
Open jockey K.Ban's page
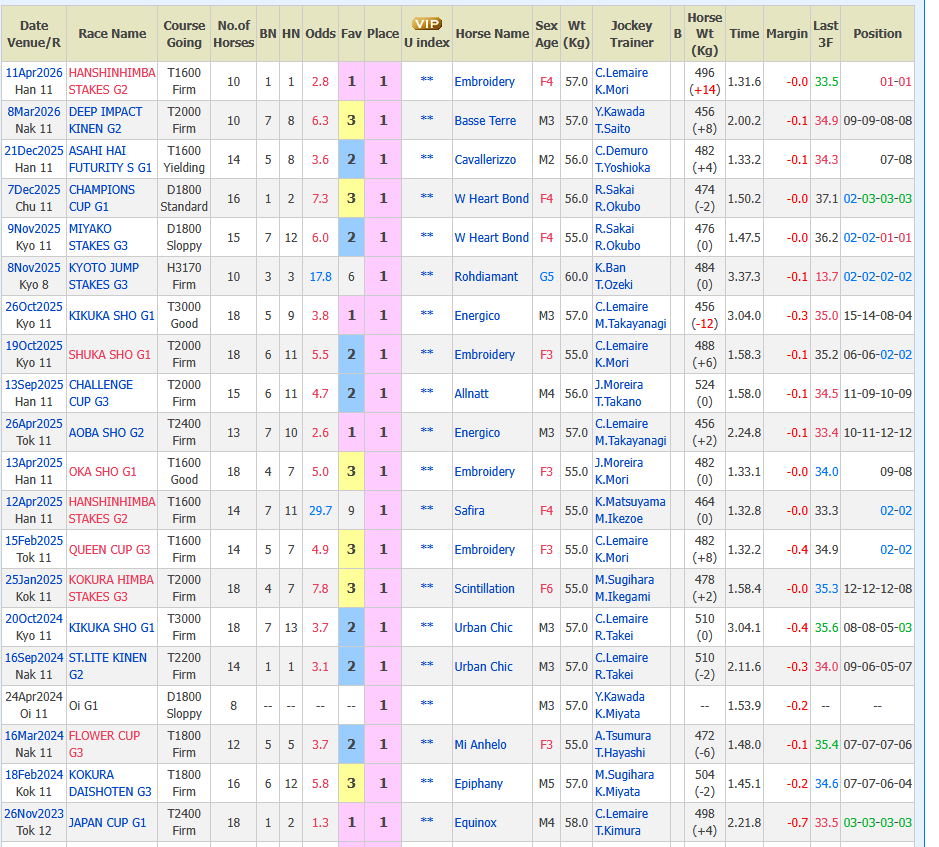click(610, 267)
